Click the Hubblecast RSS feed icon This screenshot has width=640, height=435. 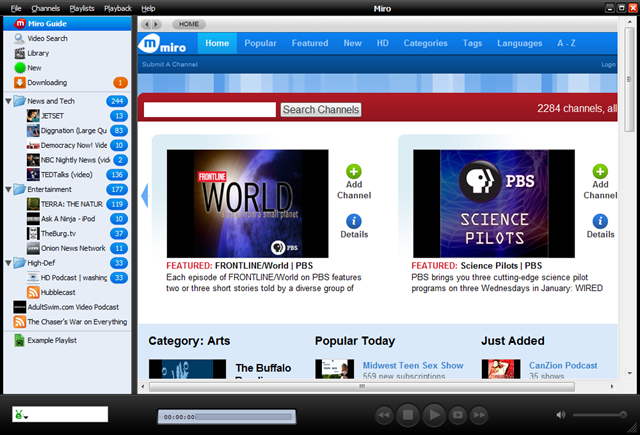click(33, 292)
